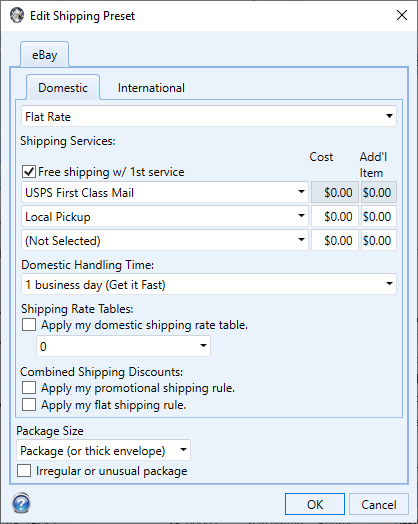The height and width of the screenshot is (524, 418).
Task: Open the Local Pickup service dropdown
Action: [x=165, y=216]
